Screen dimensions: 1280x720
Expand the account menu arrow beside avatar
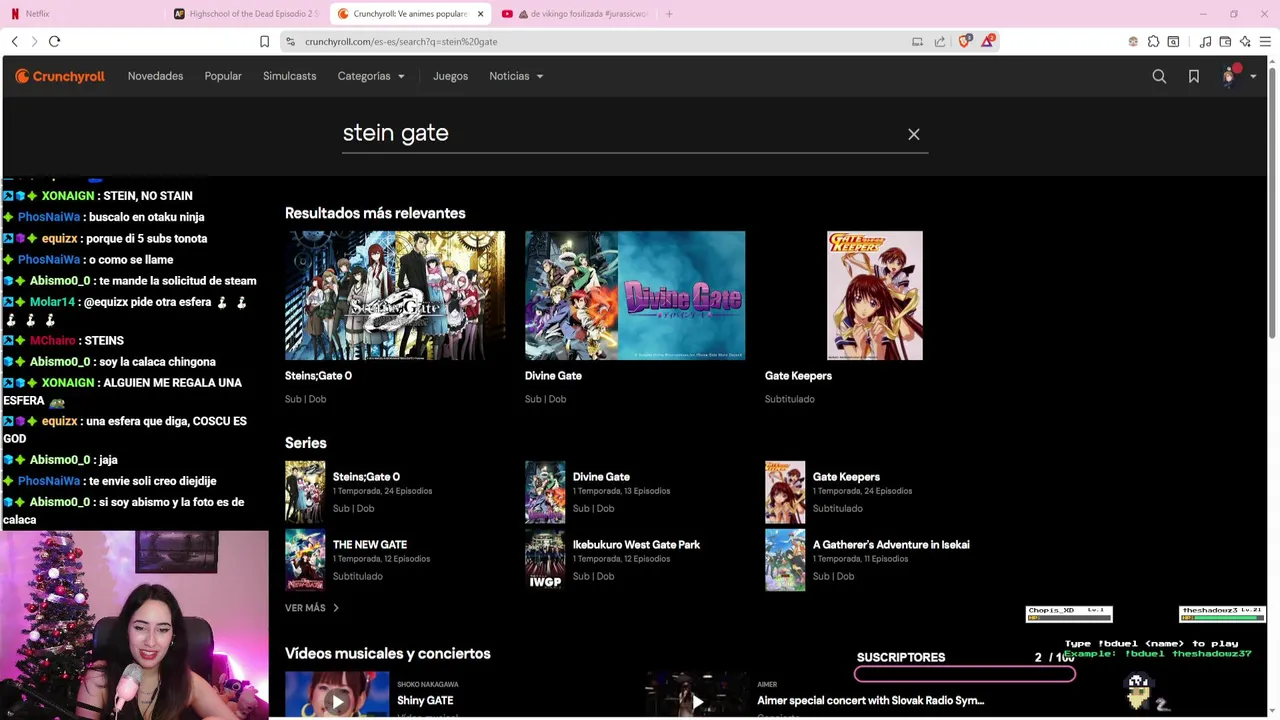(1253, 77)
